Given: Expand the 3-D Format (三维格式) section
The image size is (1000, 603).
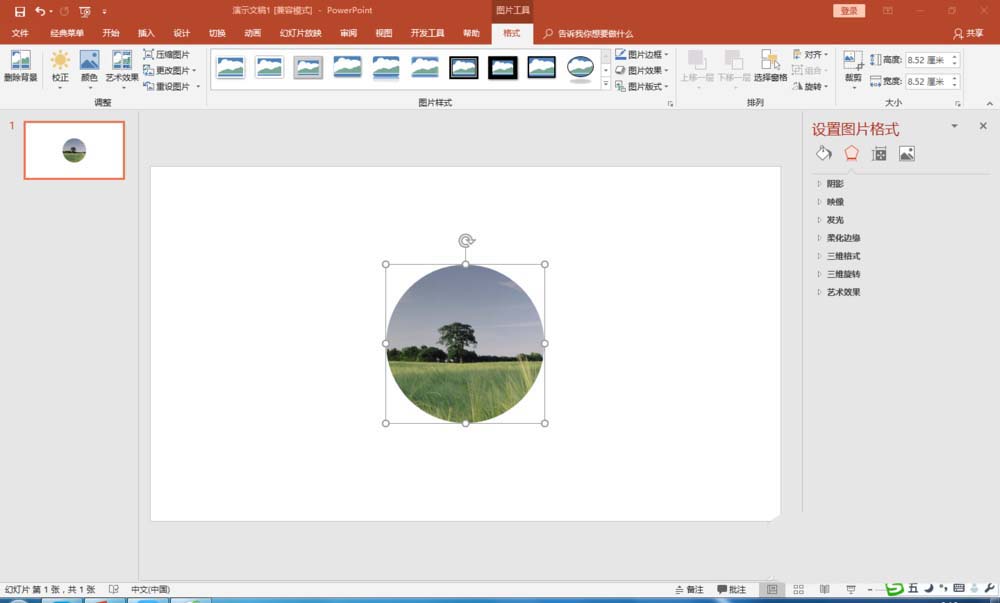Looking at the screenshot, I should pyautogui.click(x=839, y=256).
